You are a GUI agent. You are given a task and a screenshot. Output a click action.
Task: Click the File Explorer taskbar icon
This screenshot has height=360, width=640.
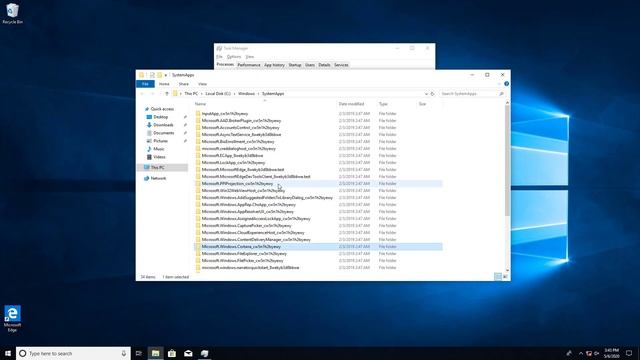pyautogui.click(x=156, y=353)
